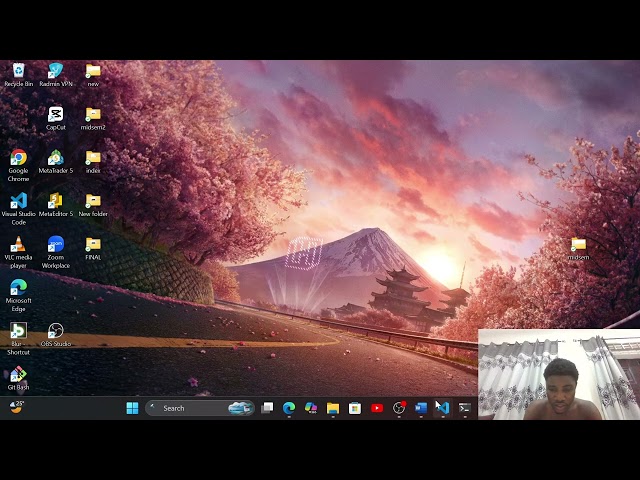Select the Radmin VPN shortcut
Viewport: 640px width, 480px height.
56,75
